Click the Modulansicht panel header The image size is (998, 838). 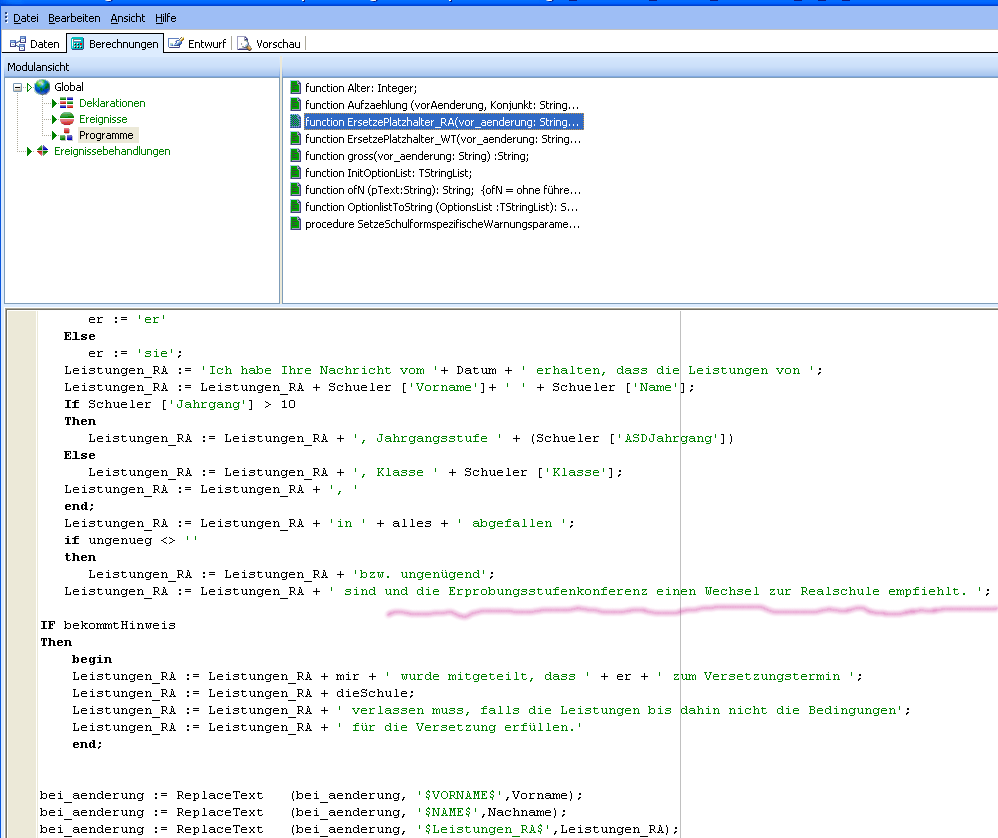pyautogui.click(x=141, y=67)
